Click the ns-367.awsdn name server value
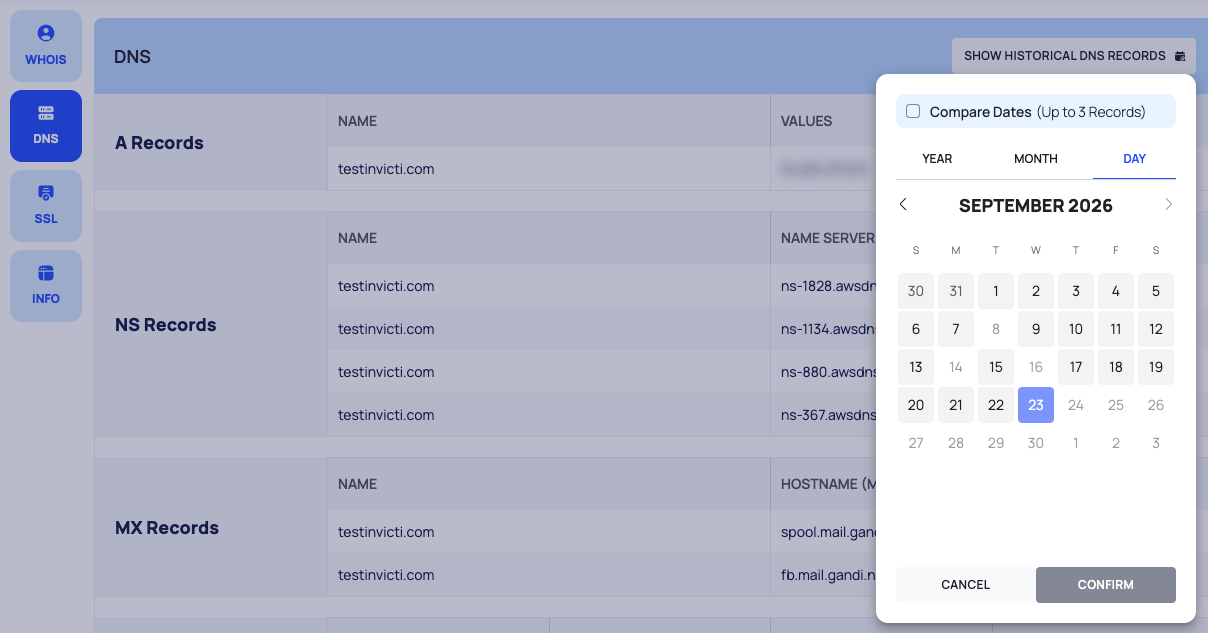This screenshot has height=633, width=1208. 828,415
